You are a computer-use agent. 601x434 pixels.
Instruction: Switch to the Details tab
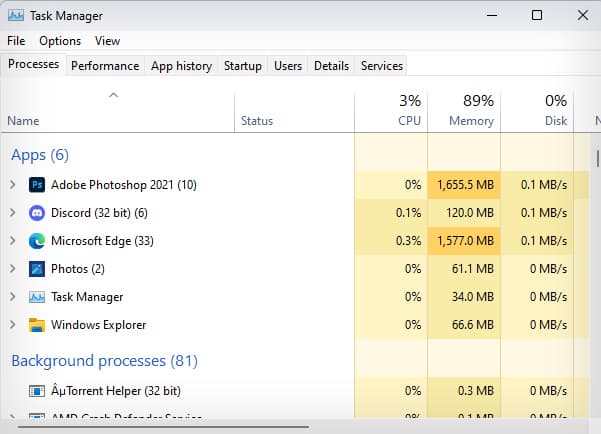pos(331,66)
